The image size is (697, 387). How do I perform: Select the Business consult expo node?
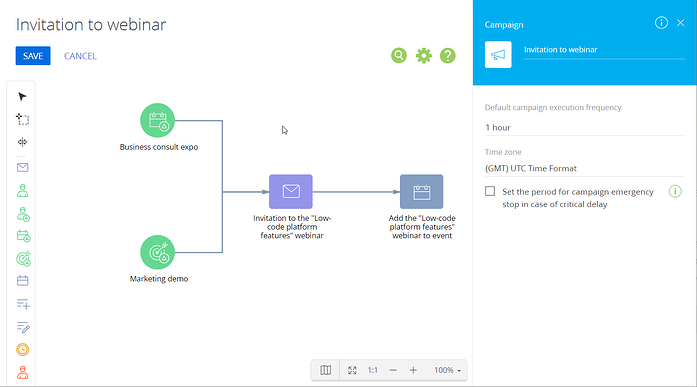coord(157,120)
